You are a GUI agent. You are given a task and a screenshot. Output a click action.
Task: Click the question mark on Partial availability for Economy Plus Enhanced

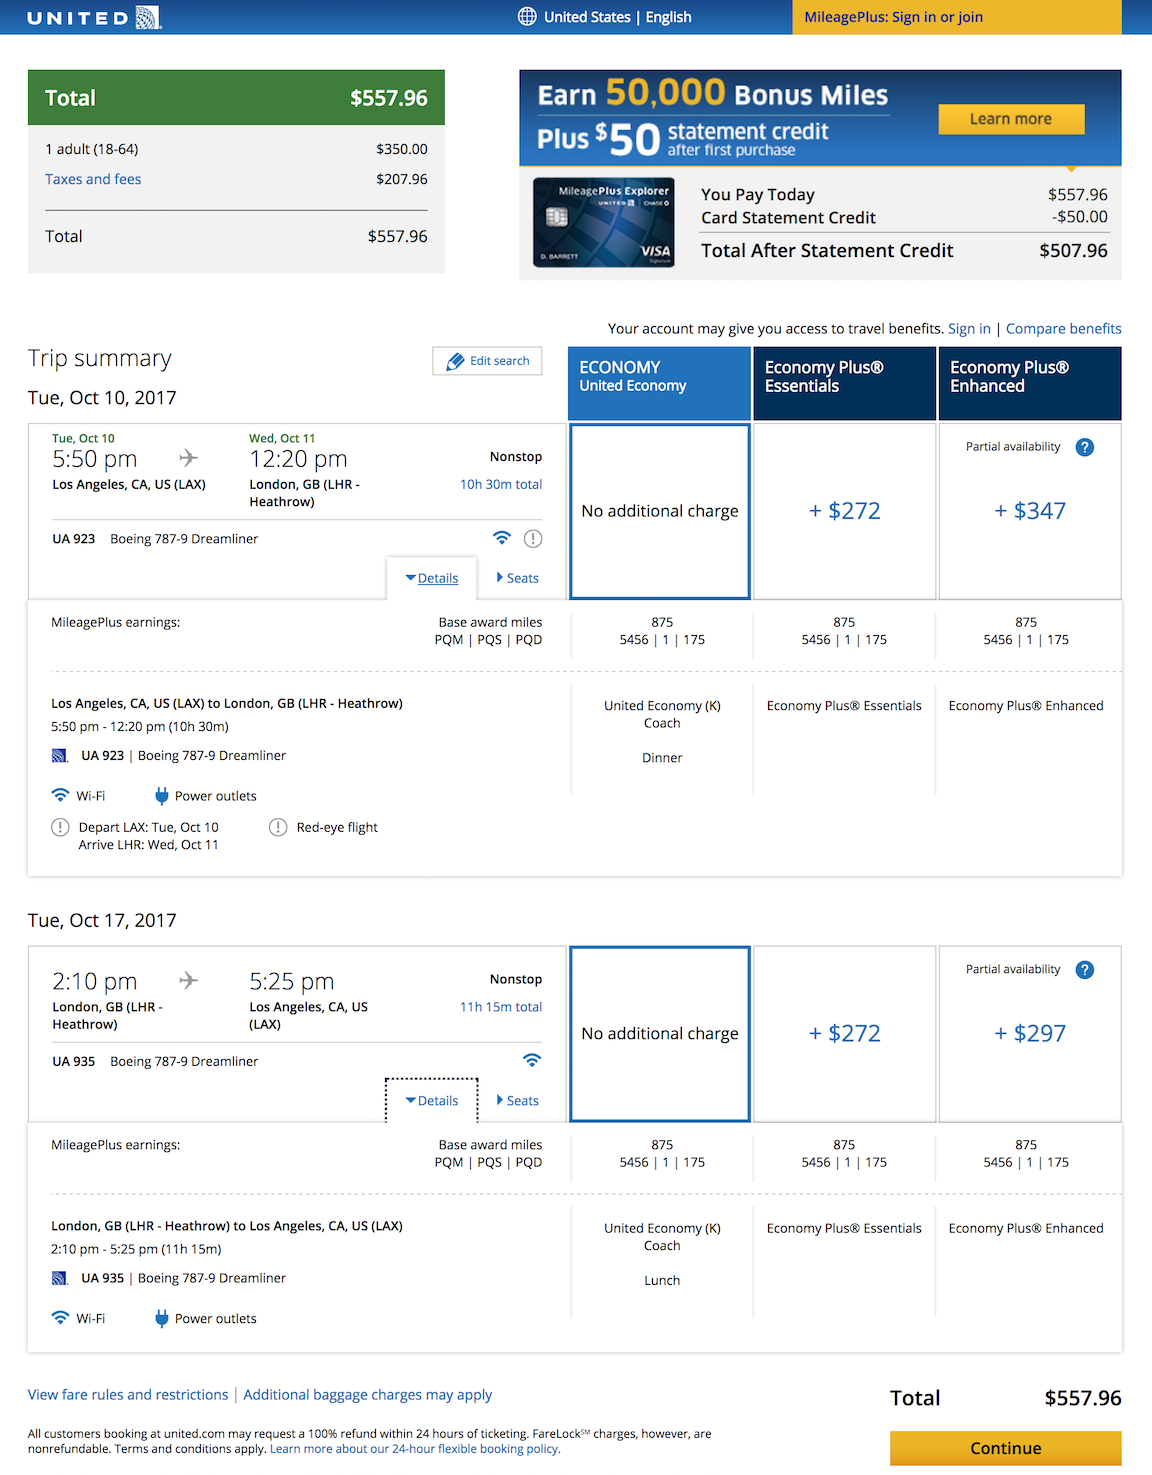(x=1085, y=447)
